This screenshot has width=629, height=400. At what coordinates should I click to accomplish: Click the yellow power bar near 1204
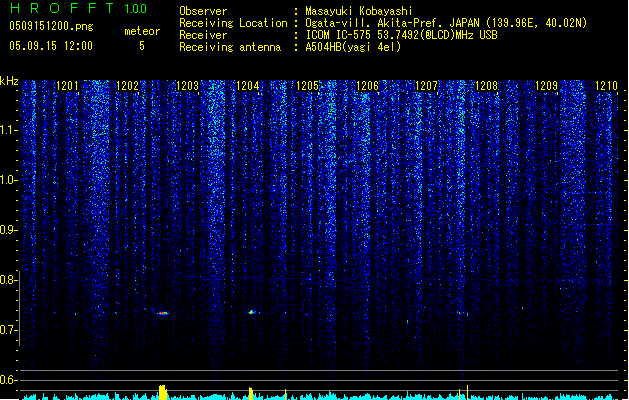251,394
